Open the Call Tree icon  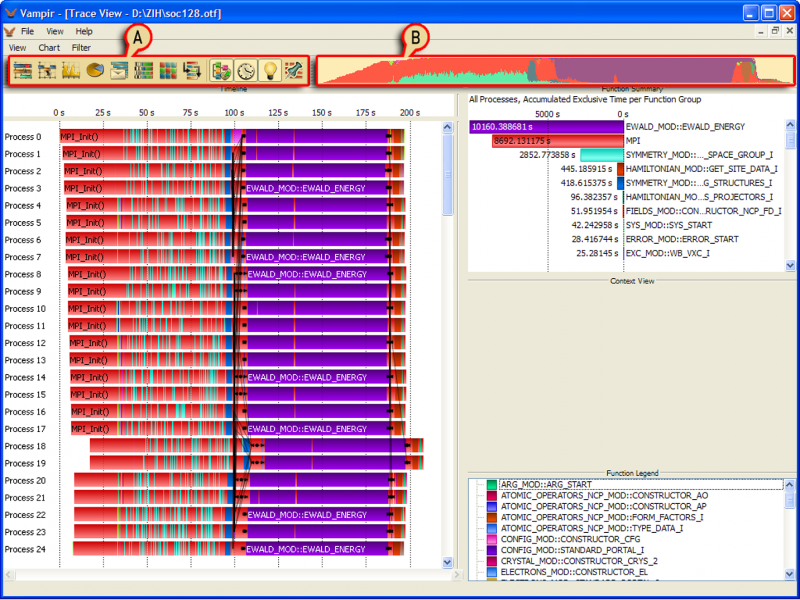(193, 70)
